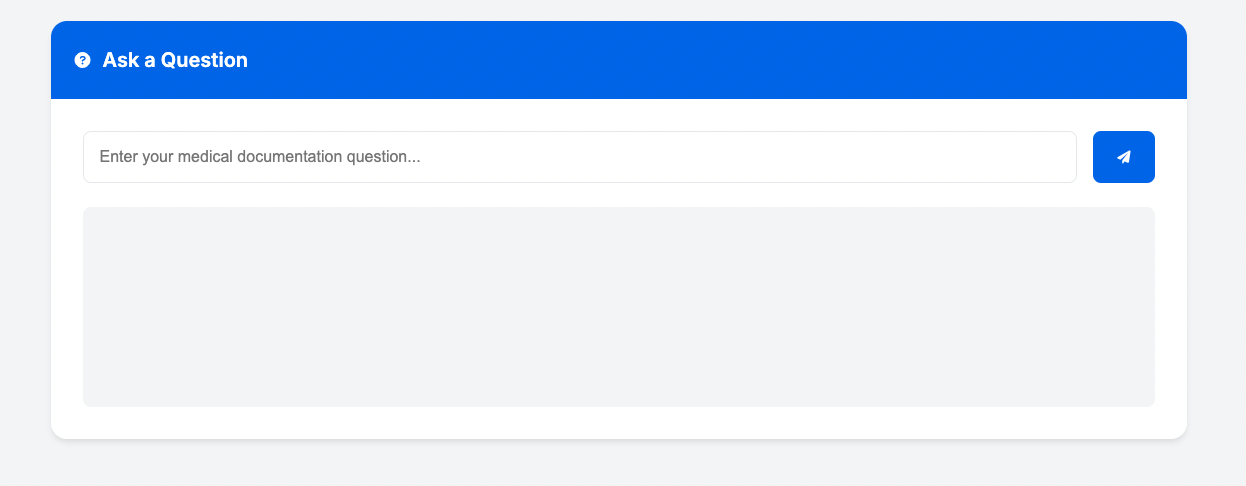Place the cursor in the question input box
Viewport: 1246px width, 486px height.
580,157
